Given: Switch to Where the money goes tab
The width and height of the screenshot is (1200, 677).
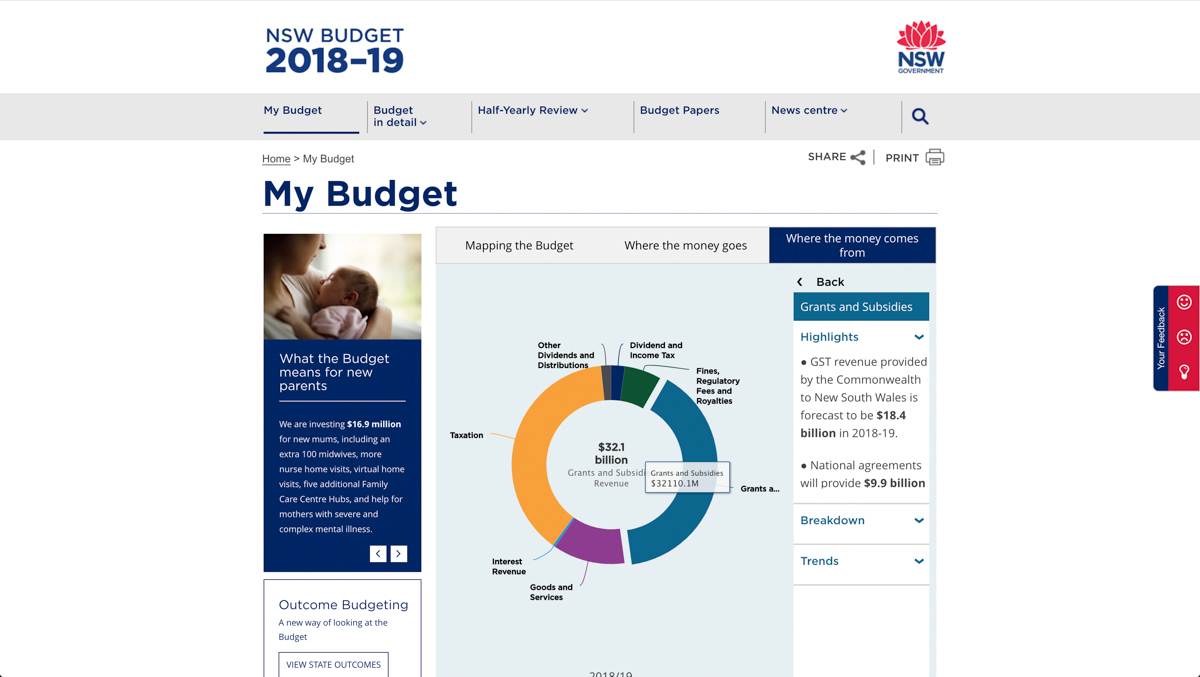Looking at the screenshot, I should (x=685, y=245).
